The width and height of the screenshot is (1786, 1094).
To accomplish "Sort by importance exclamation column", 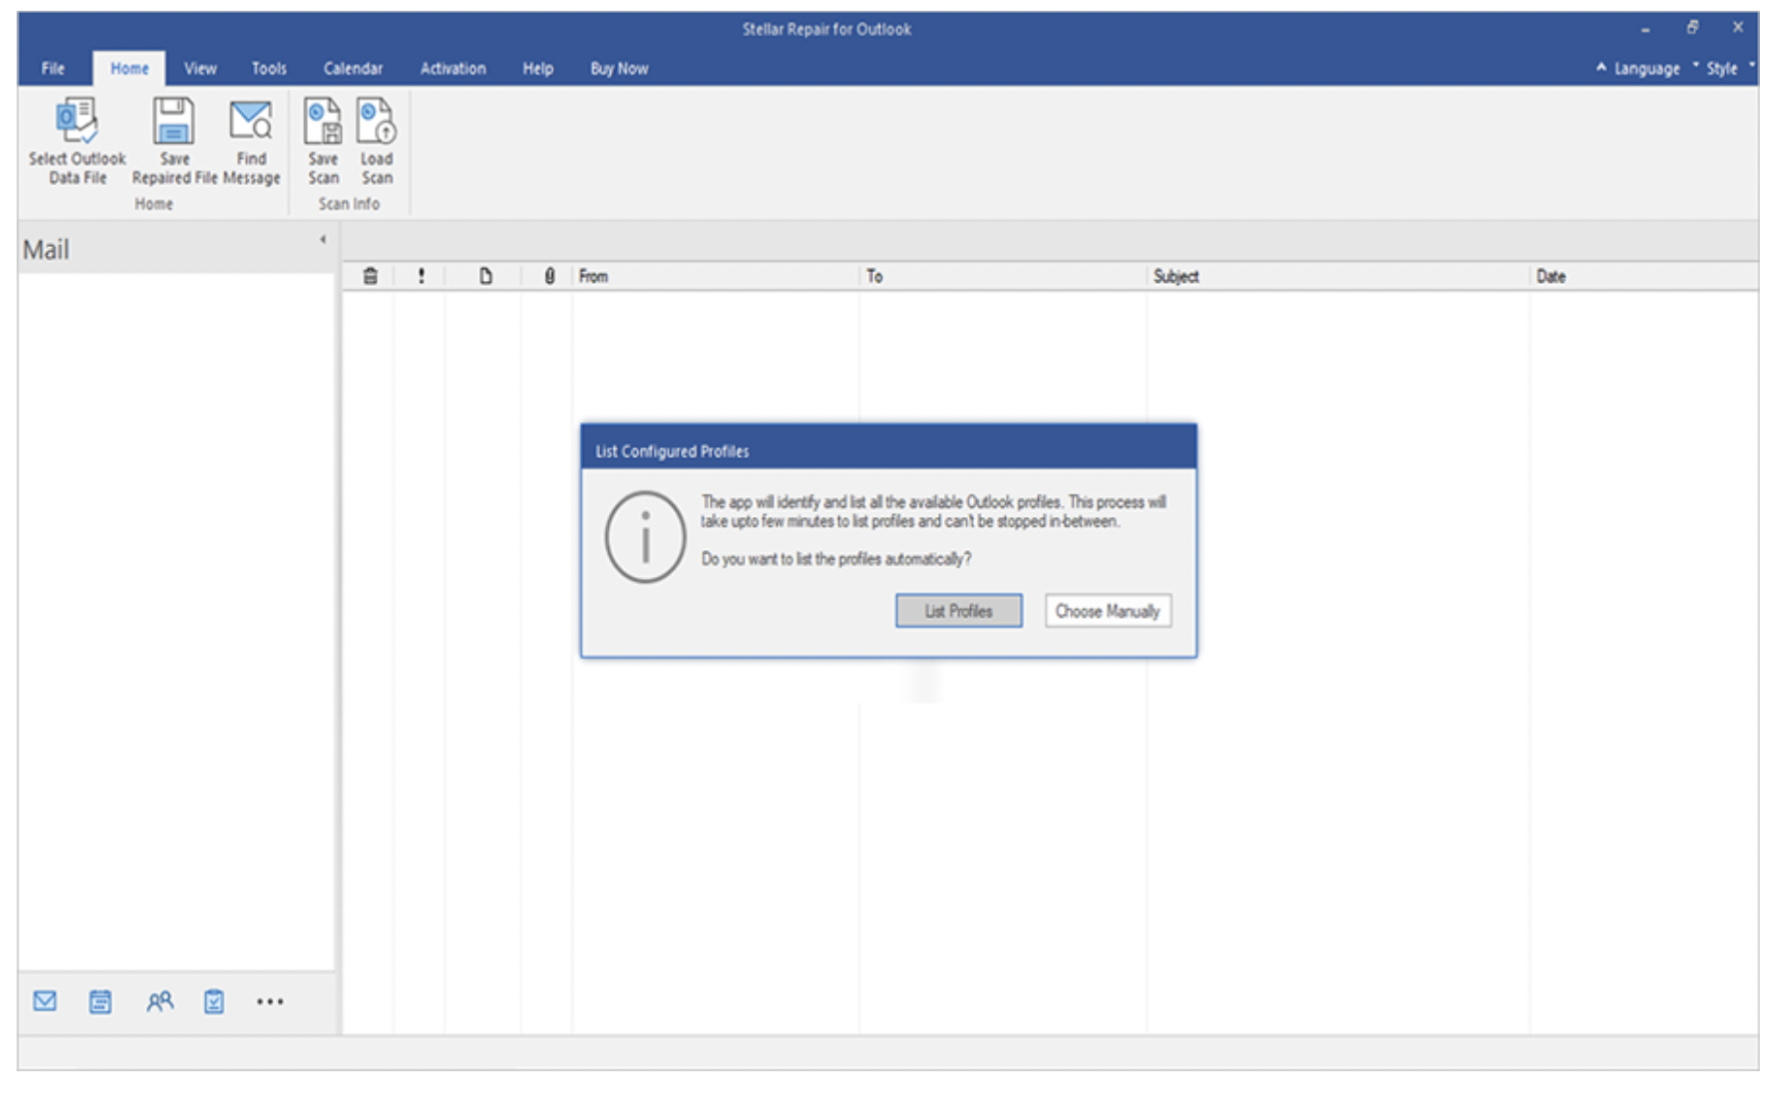I will pos(421,276).
